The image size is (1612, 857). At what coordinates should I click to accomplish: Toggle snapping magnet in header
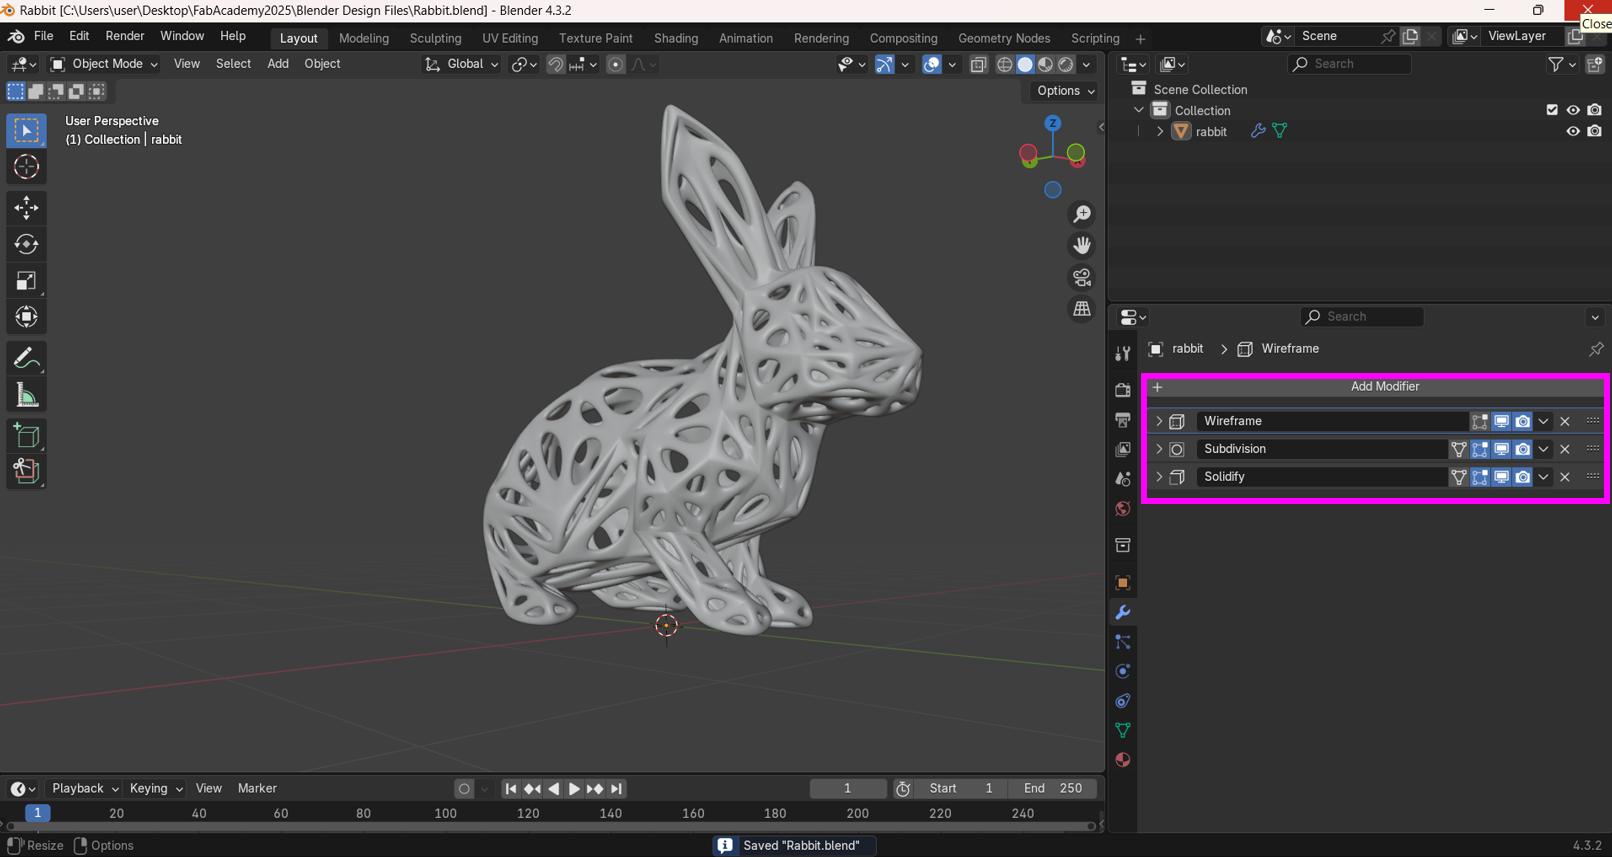[x=555, y=64]
